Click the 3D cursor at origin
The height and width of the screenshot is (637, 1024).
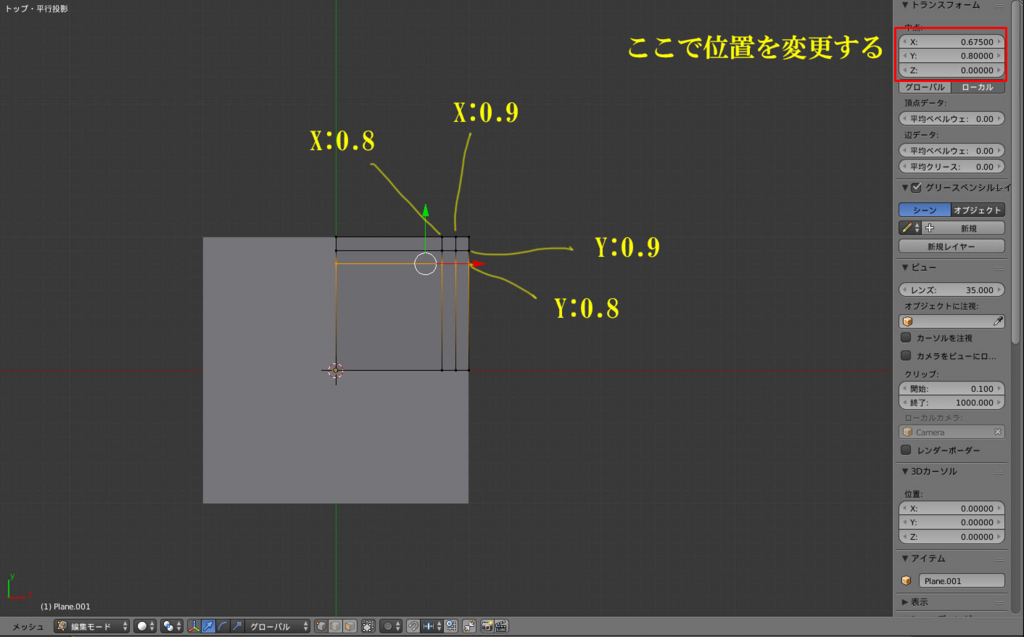click(336, 370)
